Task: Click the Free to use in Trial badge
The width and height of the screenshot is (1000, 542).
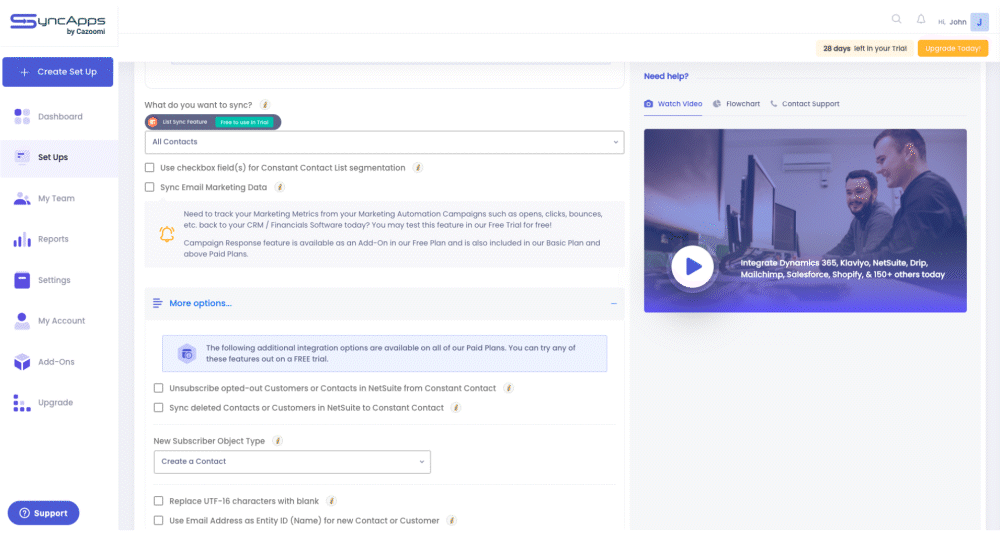Action: pos(244,122)
